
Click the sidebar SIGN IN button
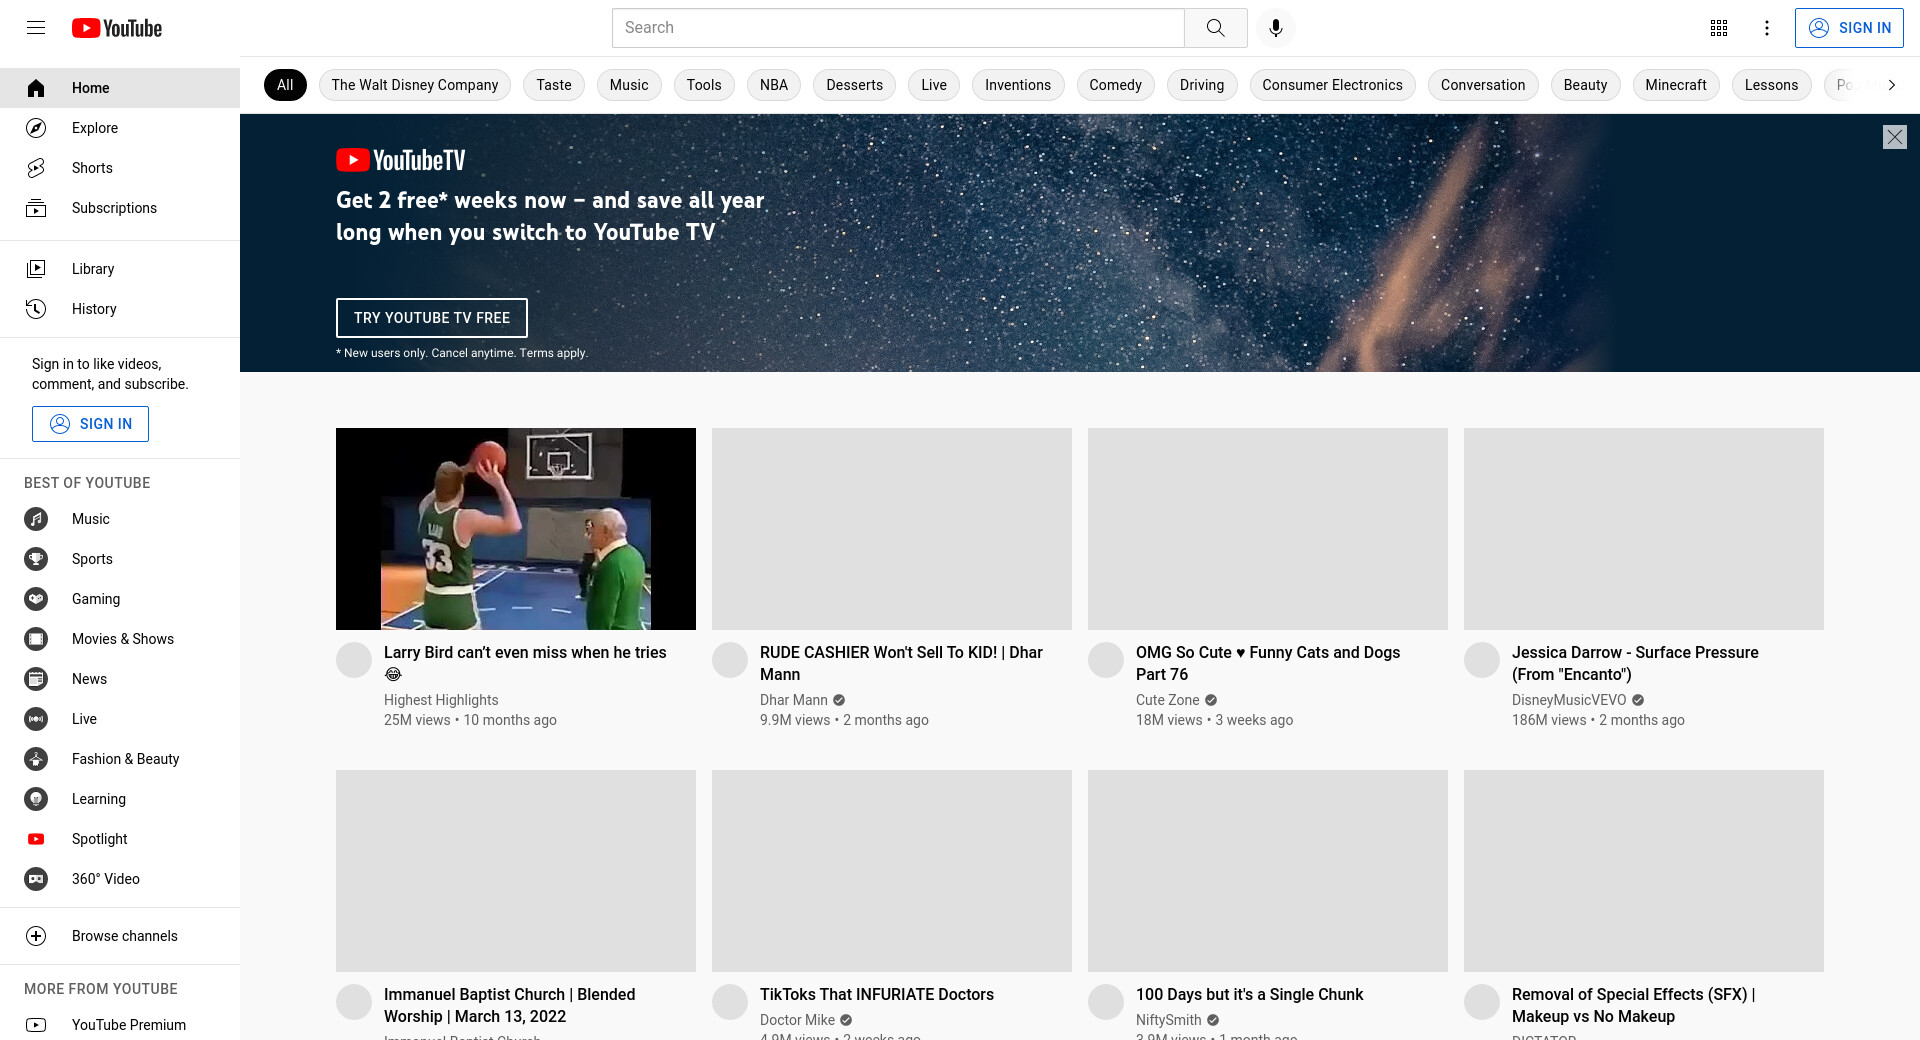tap(90, 424)
